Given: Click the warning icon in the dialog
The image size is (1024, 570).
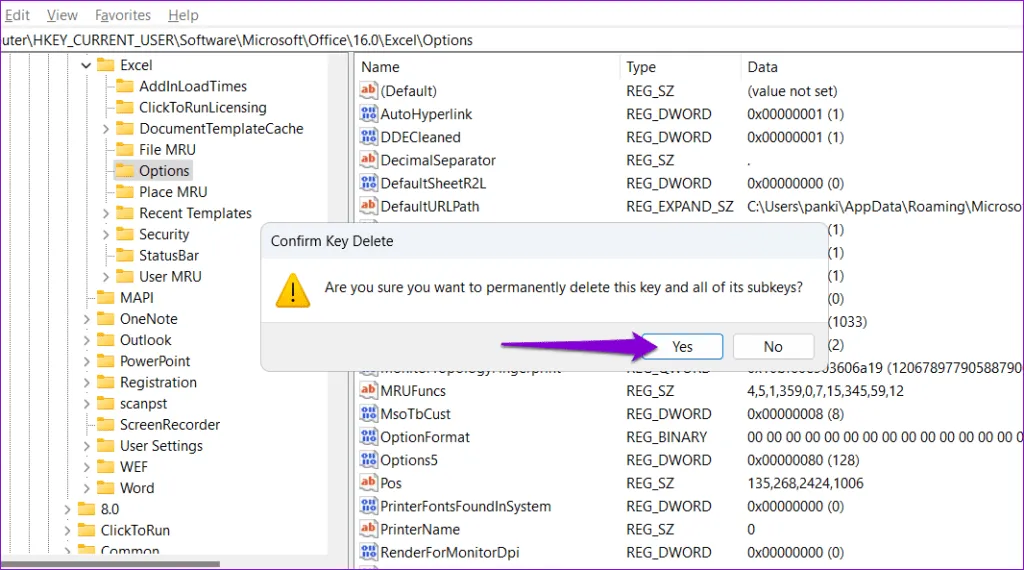Looking at the screenshot, I should (292, 289).
